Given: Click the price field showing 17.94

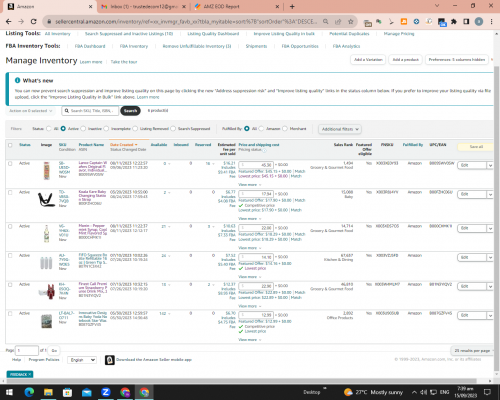Looking at the screenshot, I should [256, 194].
